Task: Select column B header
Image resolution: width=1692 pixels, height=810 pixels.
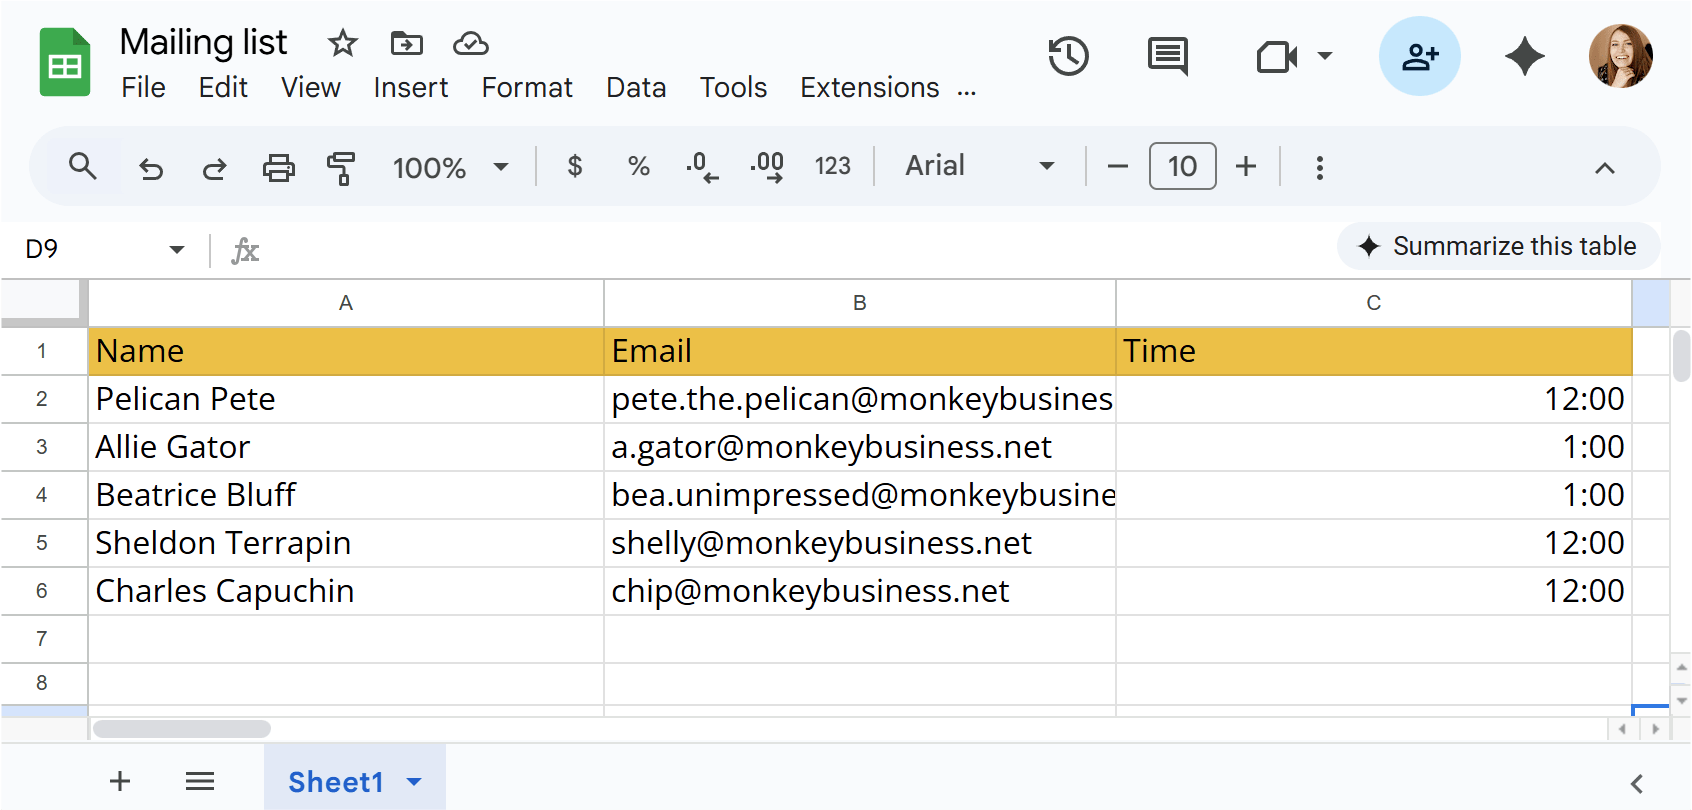Action: pyautogui.click(x=860, y=303)
